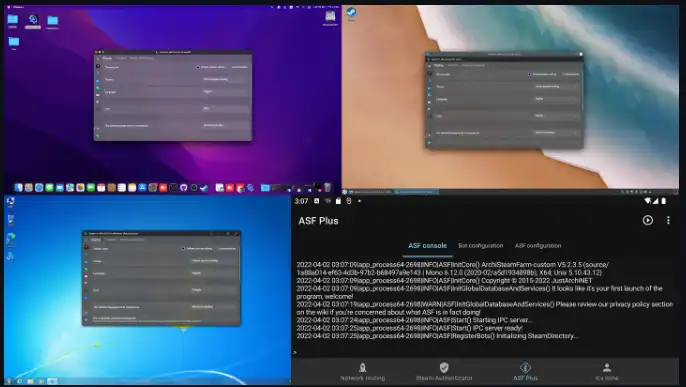Screen dimensions: 686x387
Task: Launch Safari from the macOS Dock
Action: pos(39,188)
